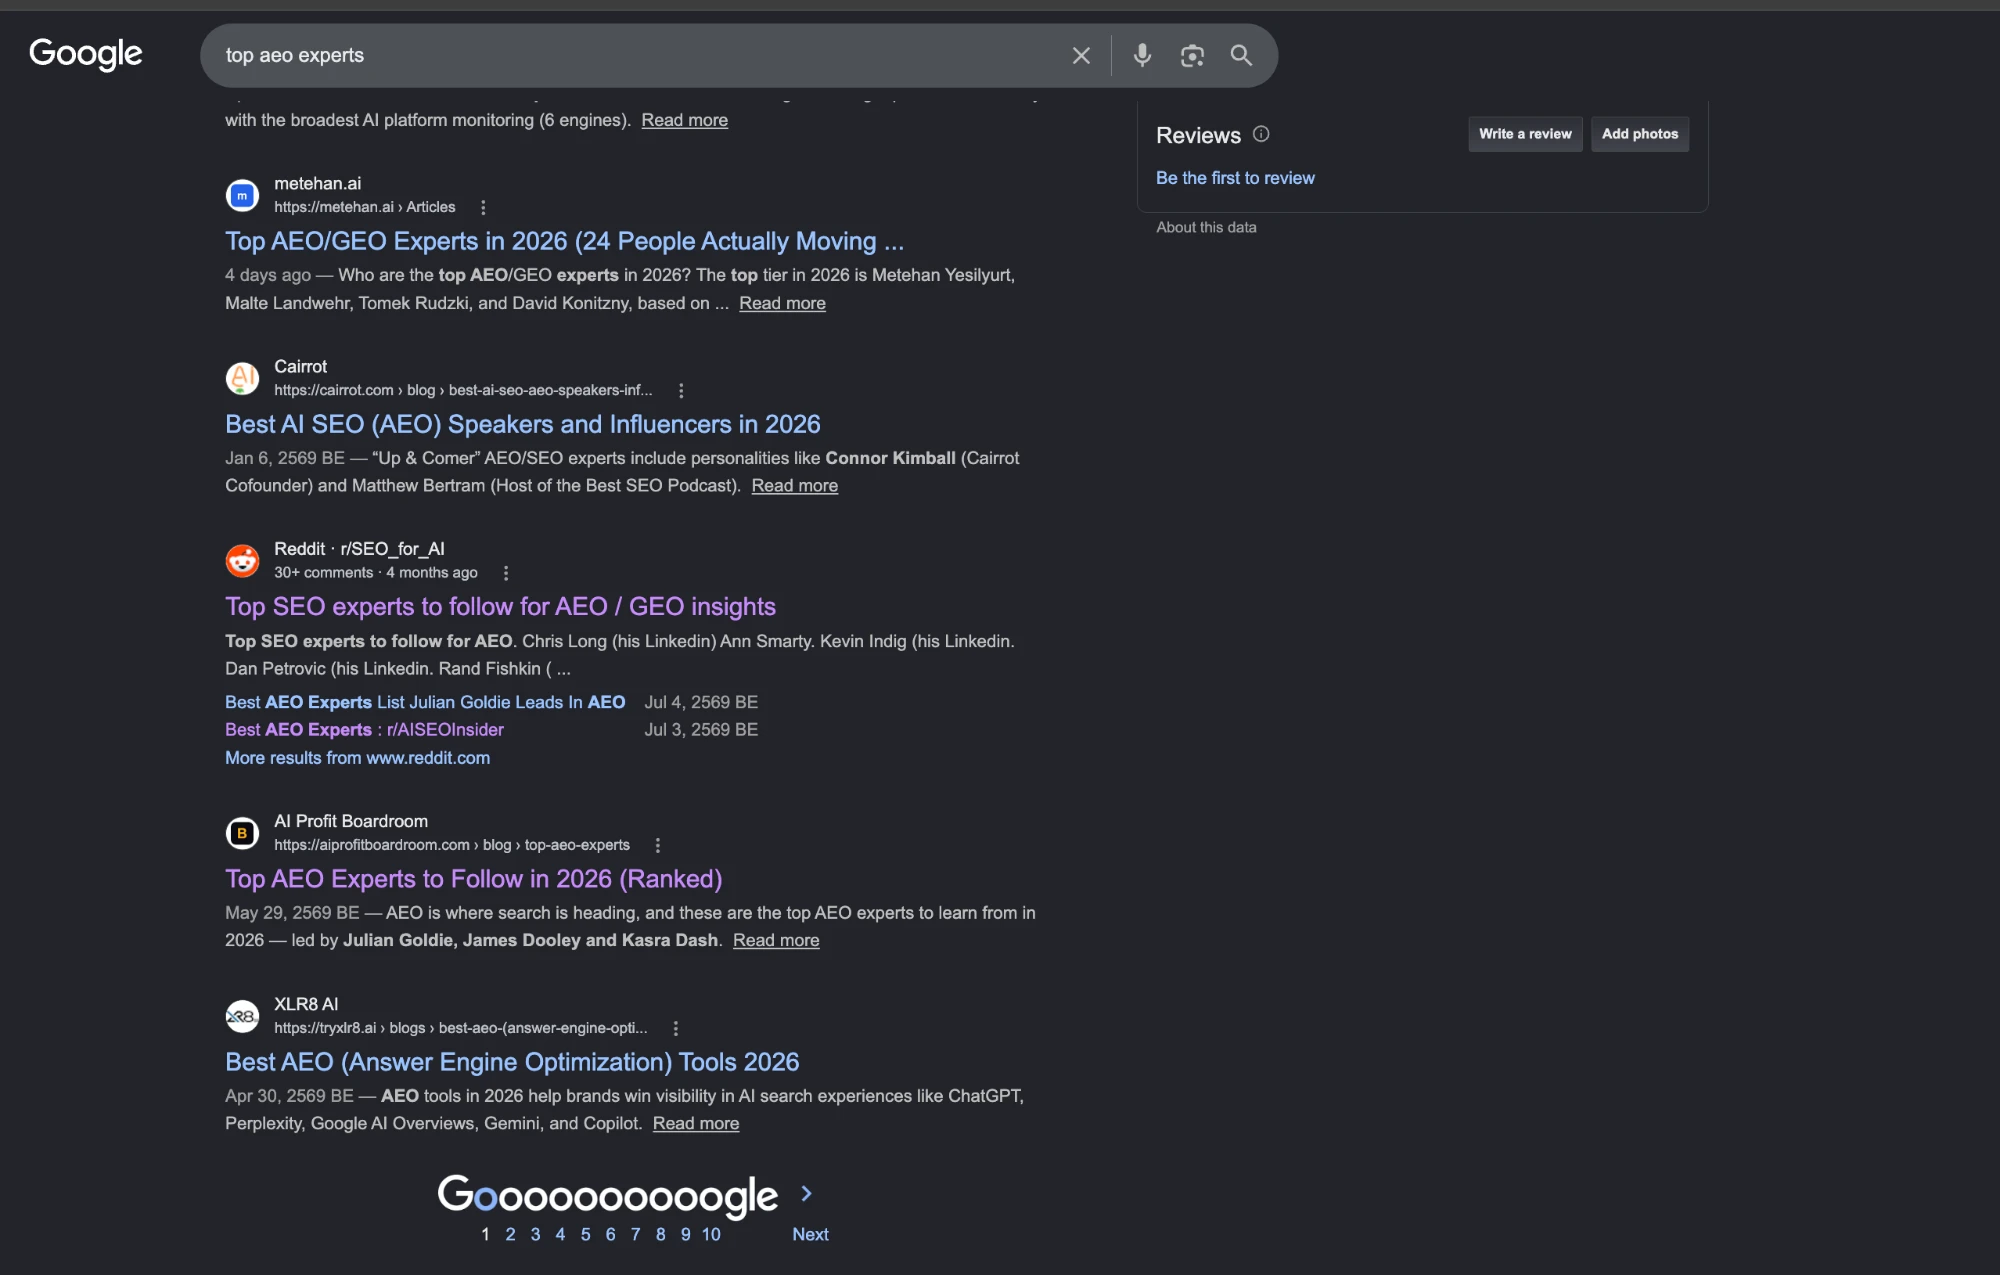Click the Reddit · r/SEO_for_AI source label
Image resolution: width=2000 pixels, height=1275 pixels.
pos(359,549)
